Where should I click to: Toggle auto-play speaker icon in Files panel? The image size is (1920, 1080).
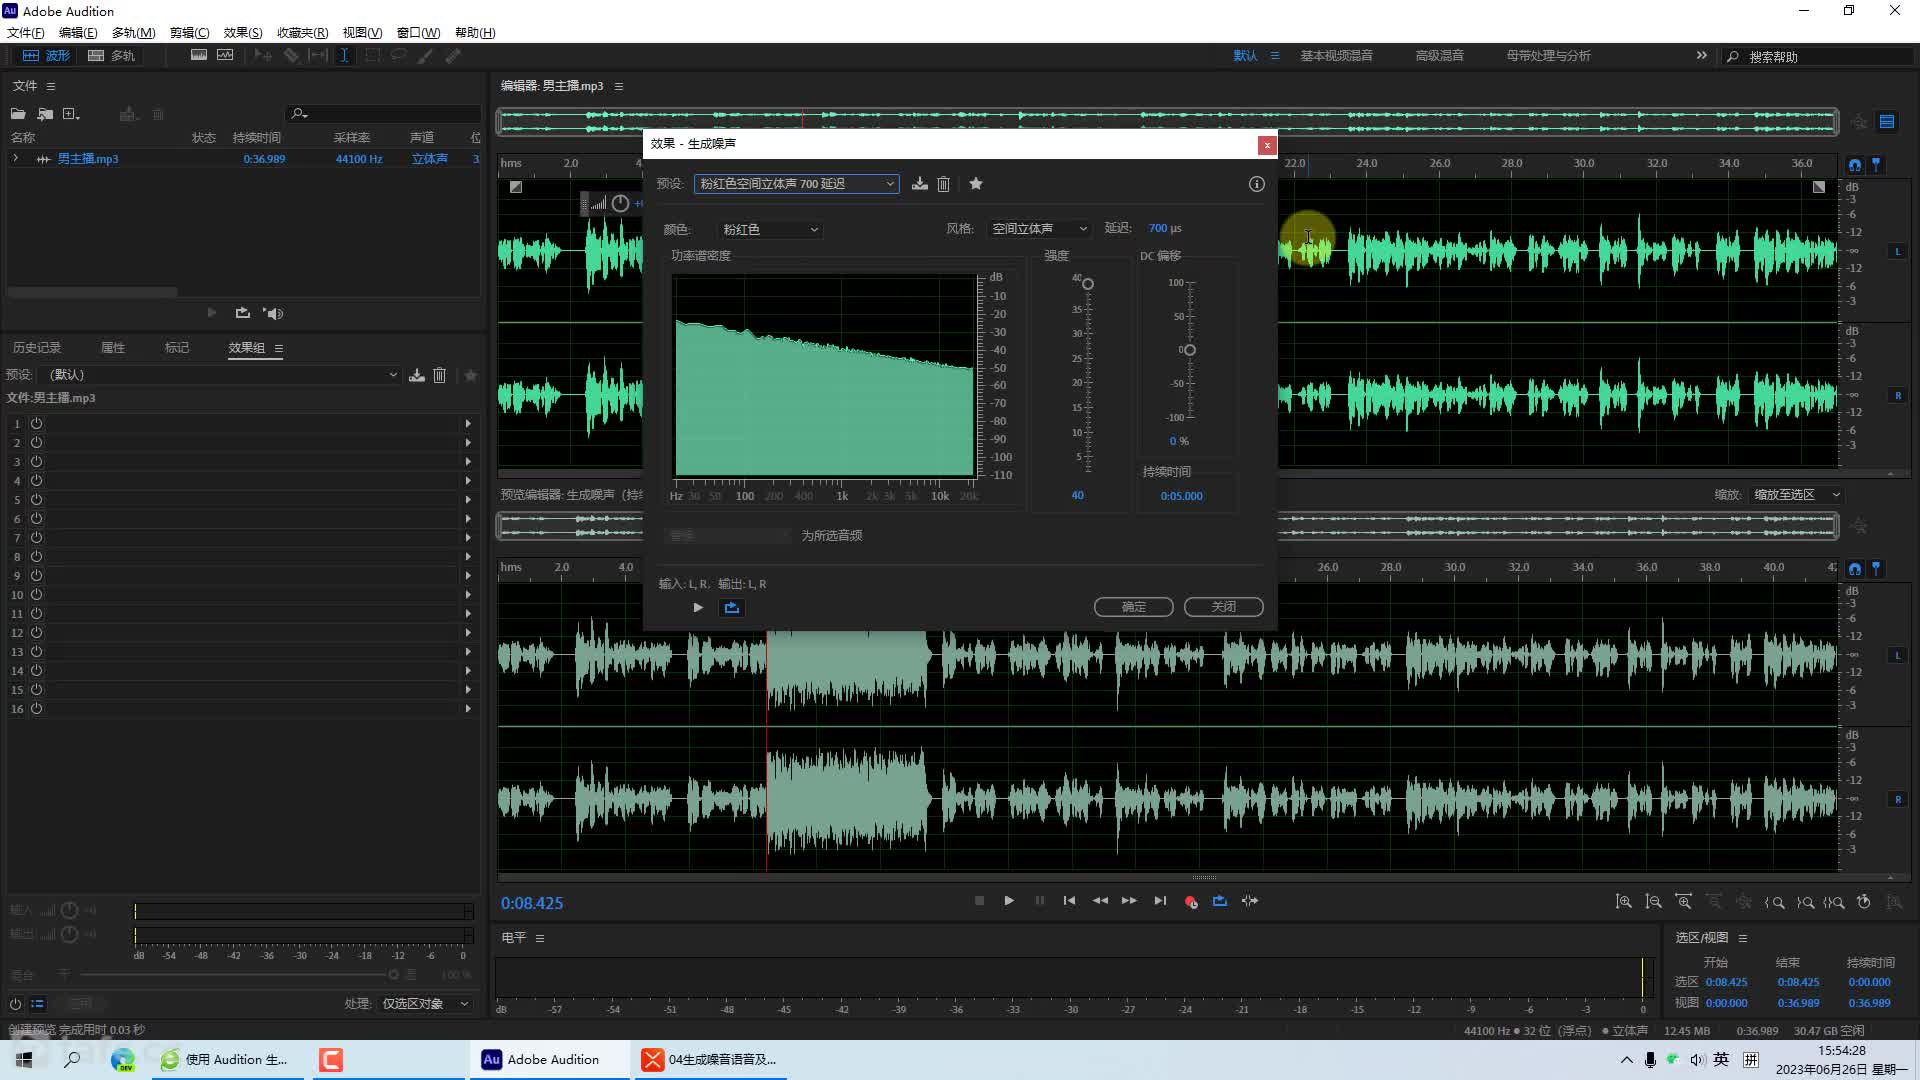[x=273, y=313]
